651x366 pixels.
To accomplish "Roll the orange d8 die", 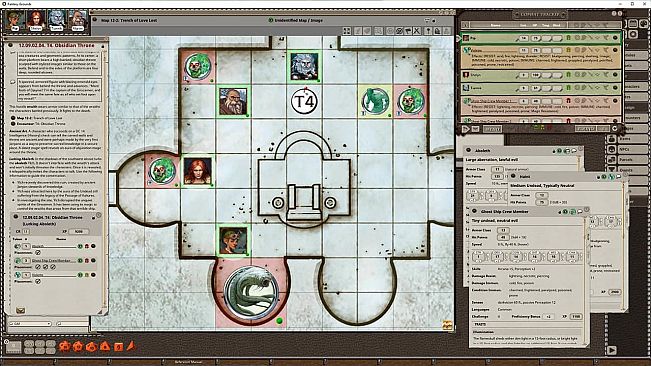I will click(x=105, y=346).
